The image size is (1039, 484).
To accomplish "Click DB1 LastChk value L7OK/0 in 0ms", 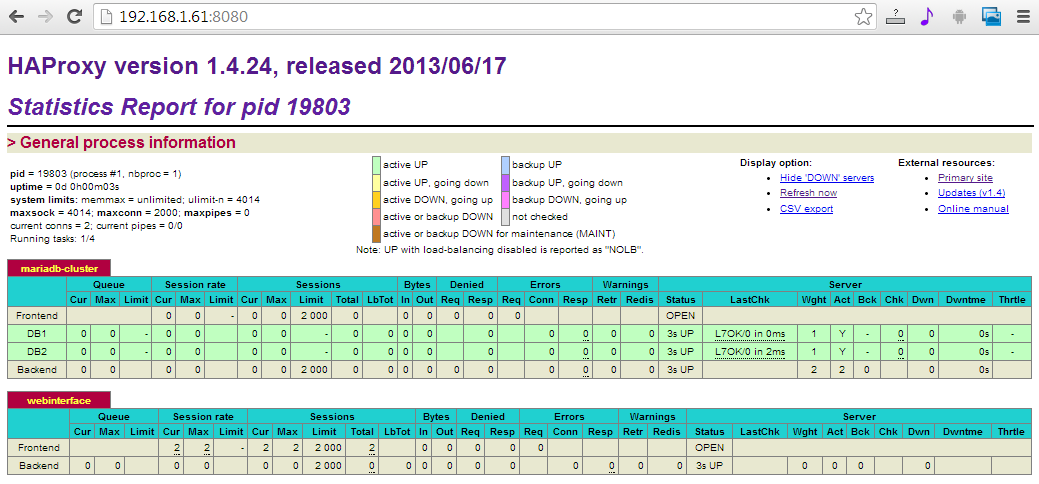I will (750, 334).
